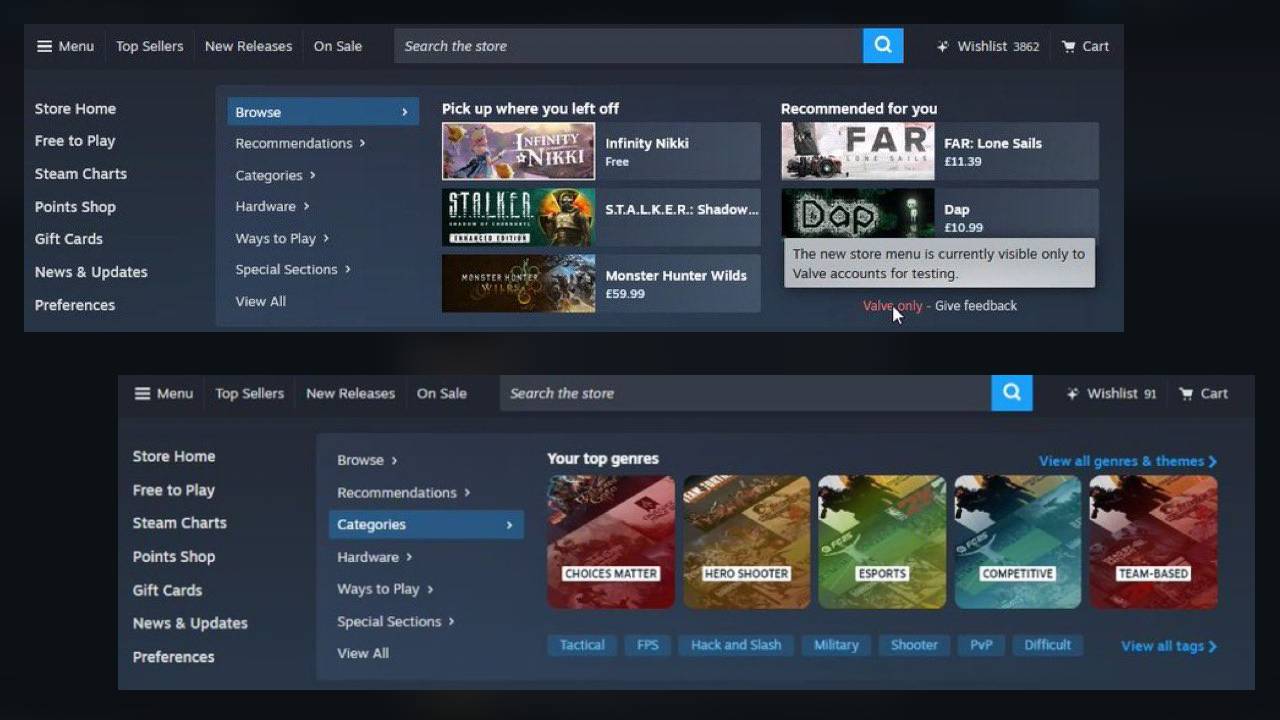Image resolution: width=1280 pixels, height=720 pixels.
Task: Select Top Sellers in the lower bar
Action: pyautogui.click(x=249, y=393)
